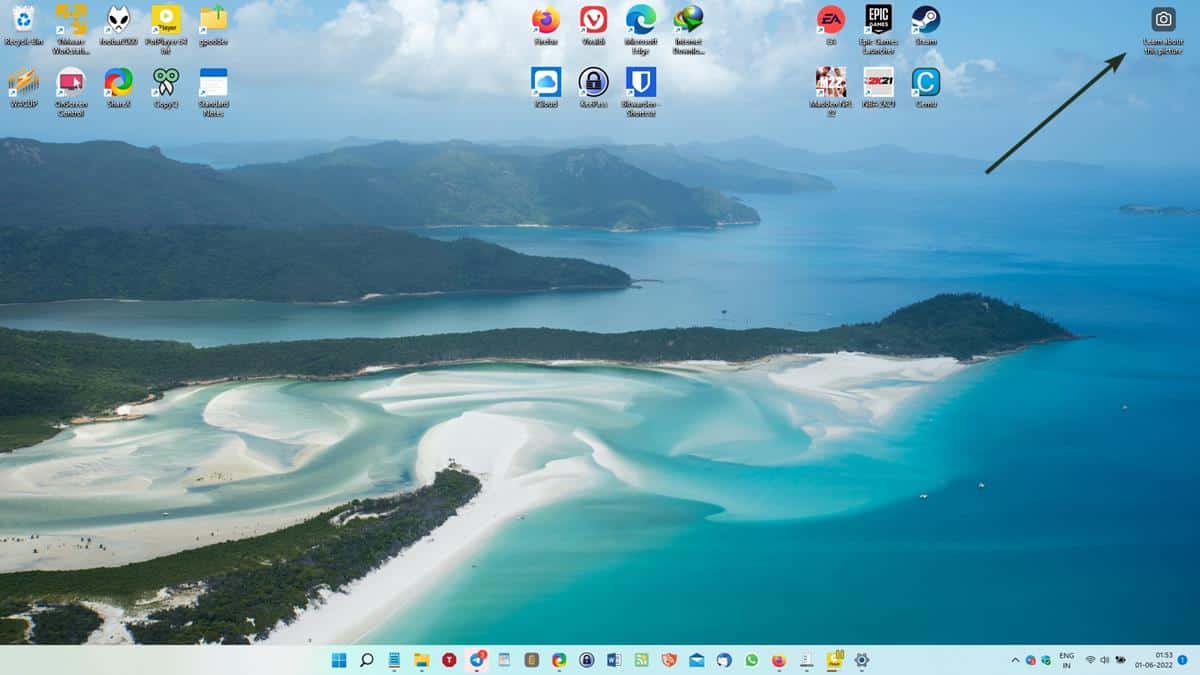The width and height of the screenshot is (1200, 675).
Task: Open the mail envelope taskbar icon
Action: point(697,660)
